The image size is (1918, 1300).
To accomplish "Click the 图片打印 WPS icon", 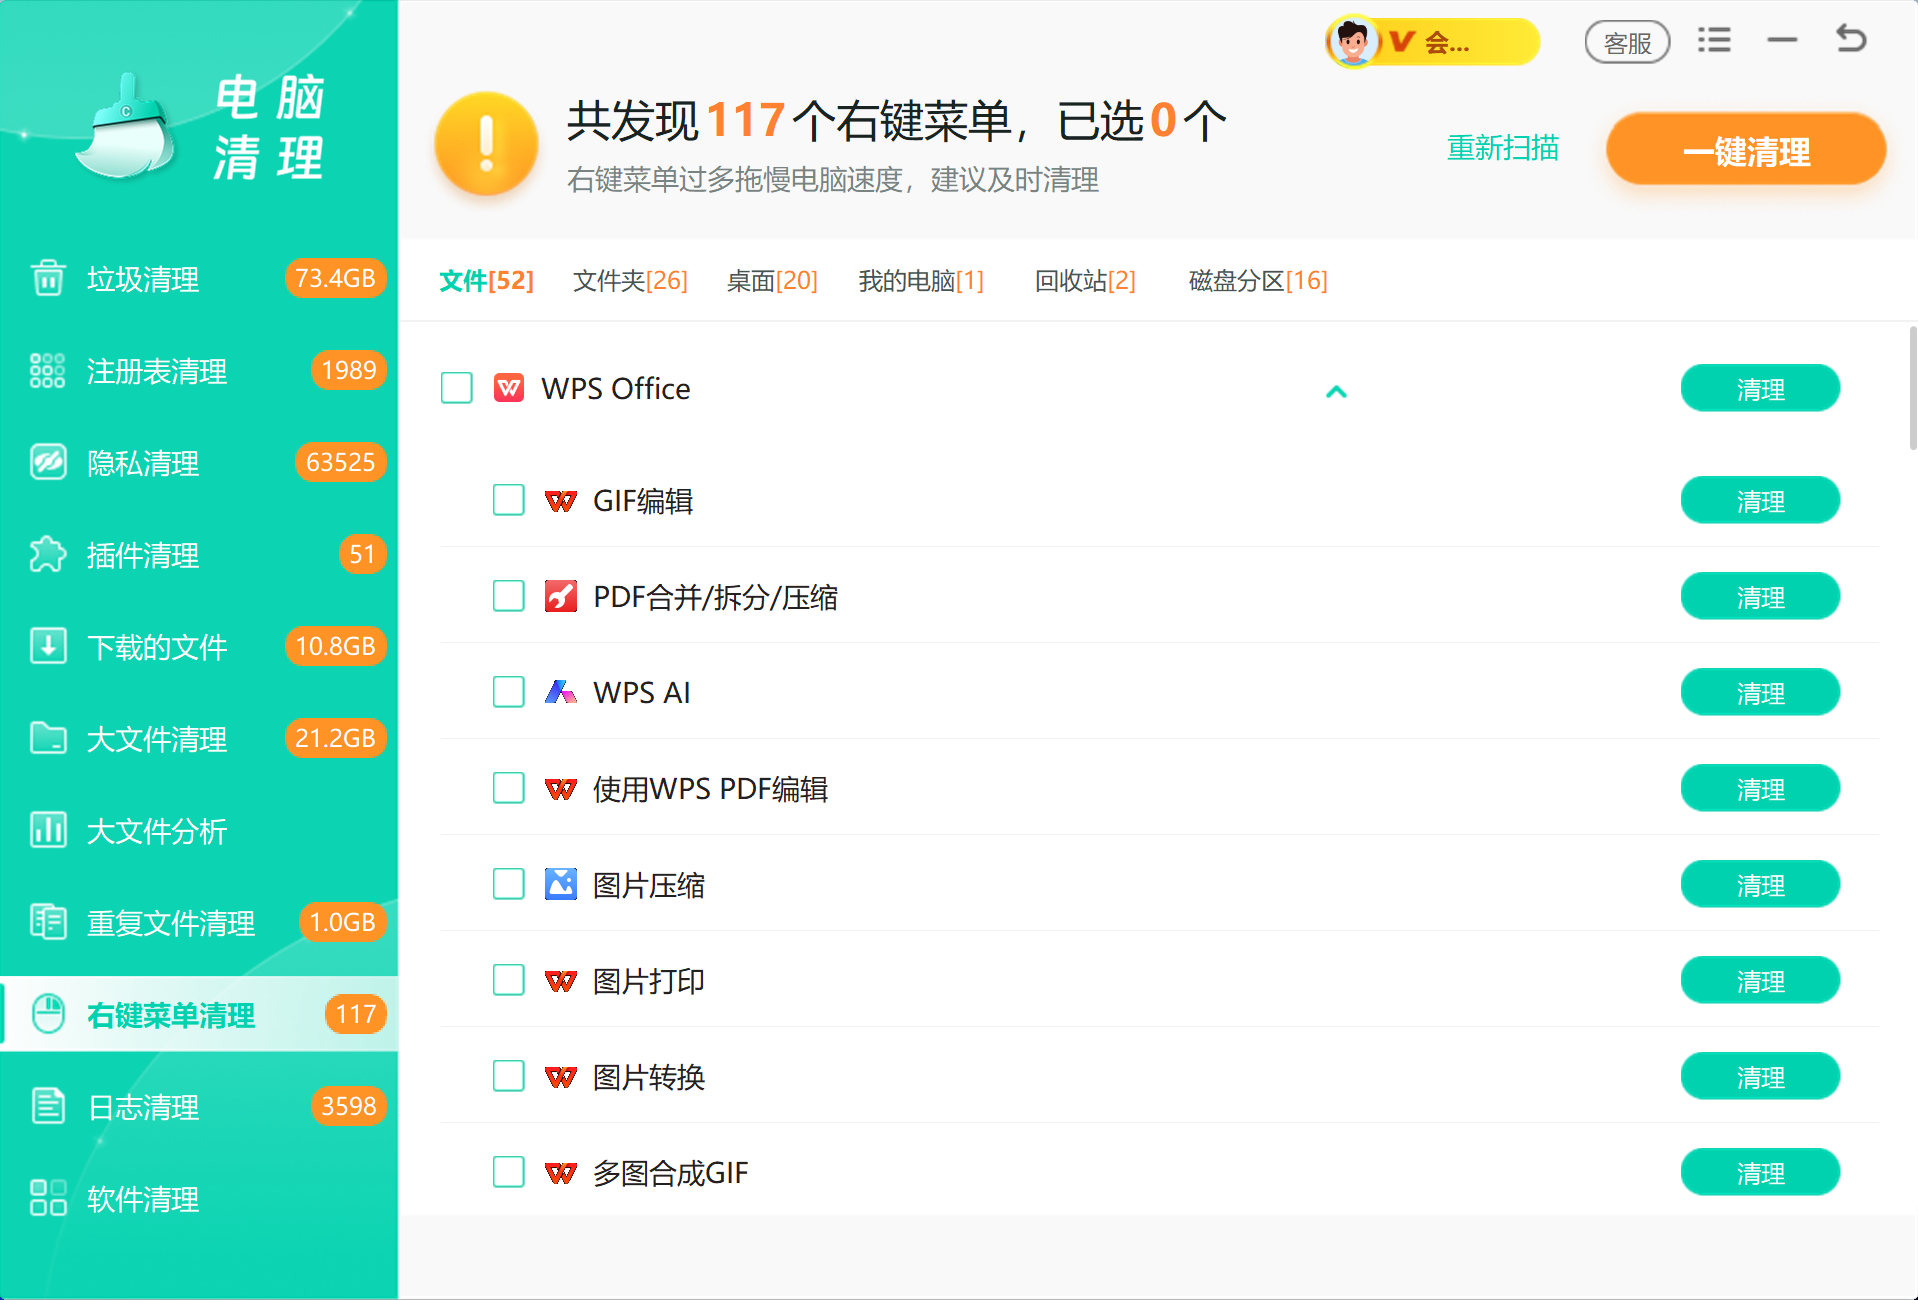I will click(561, 980).
